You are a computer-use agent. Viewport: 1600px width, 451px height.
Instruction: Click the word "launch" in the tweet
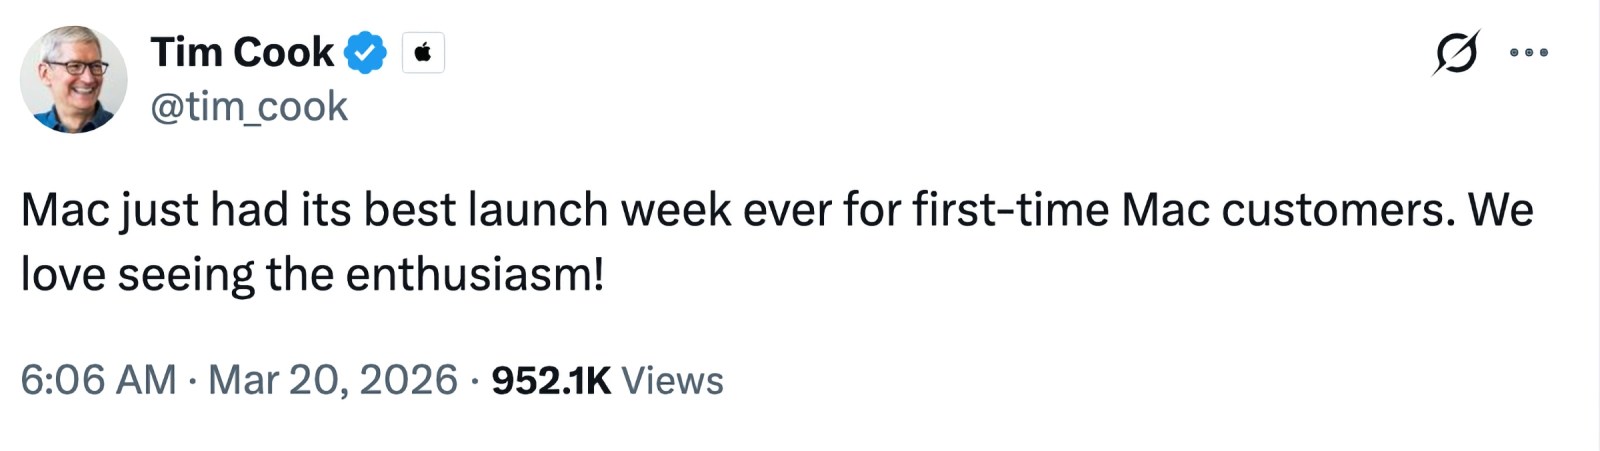[538, 210]
